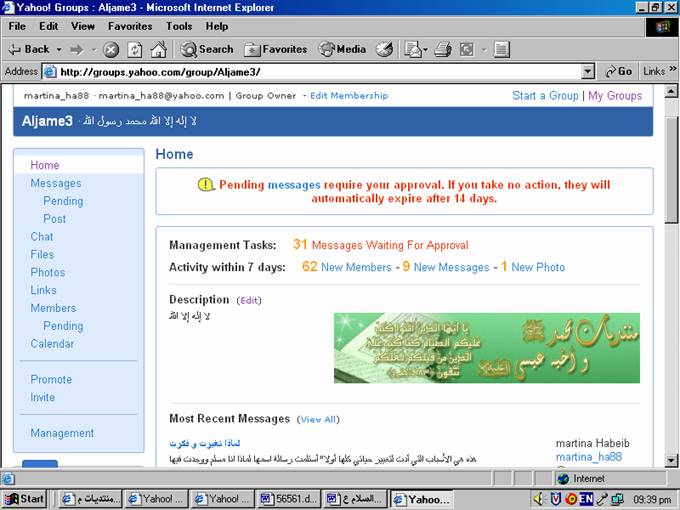Click Edit link beside Description
This screenshot has height=510, width=680.
pos(249,301)
